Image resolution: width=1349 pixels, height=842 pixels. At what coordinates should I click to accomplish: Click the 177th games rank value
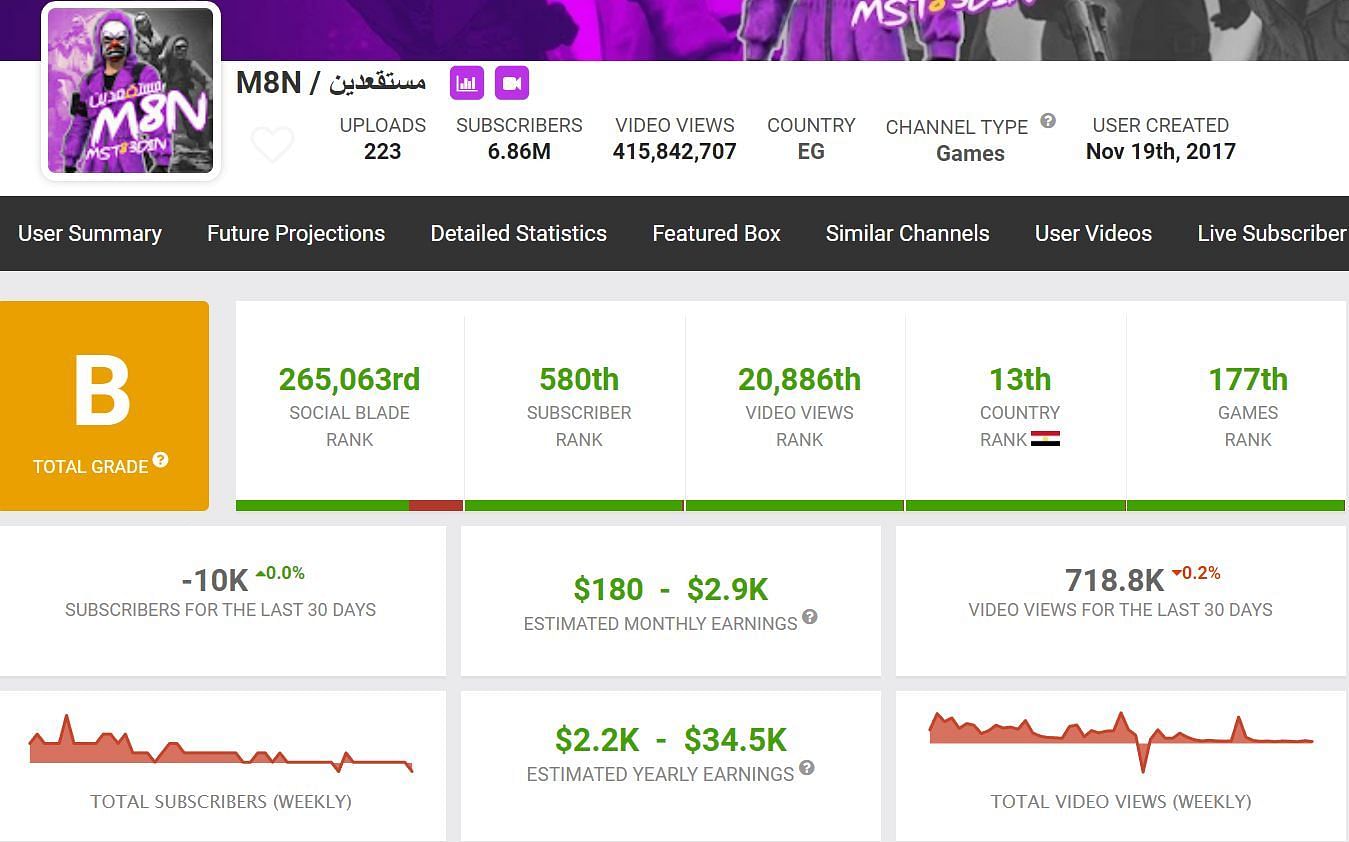pos(1248,379)
